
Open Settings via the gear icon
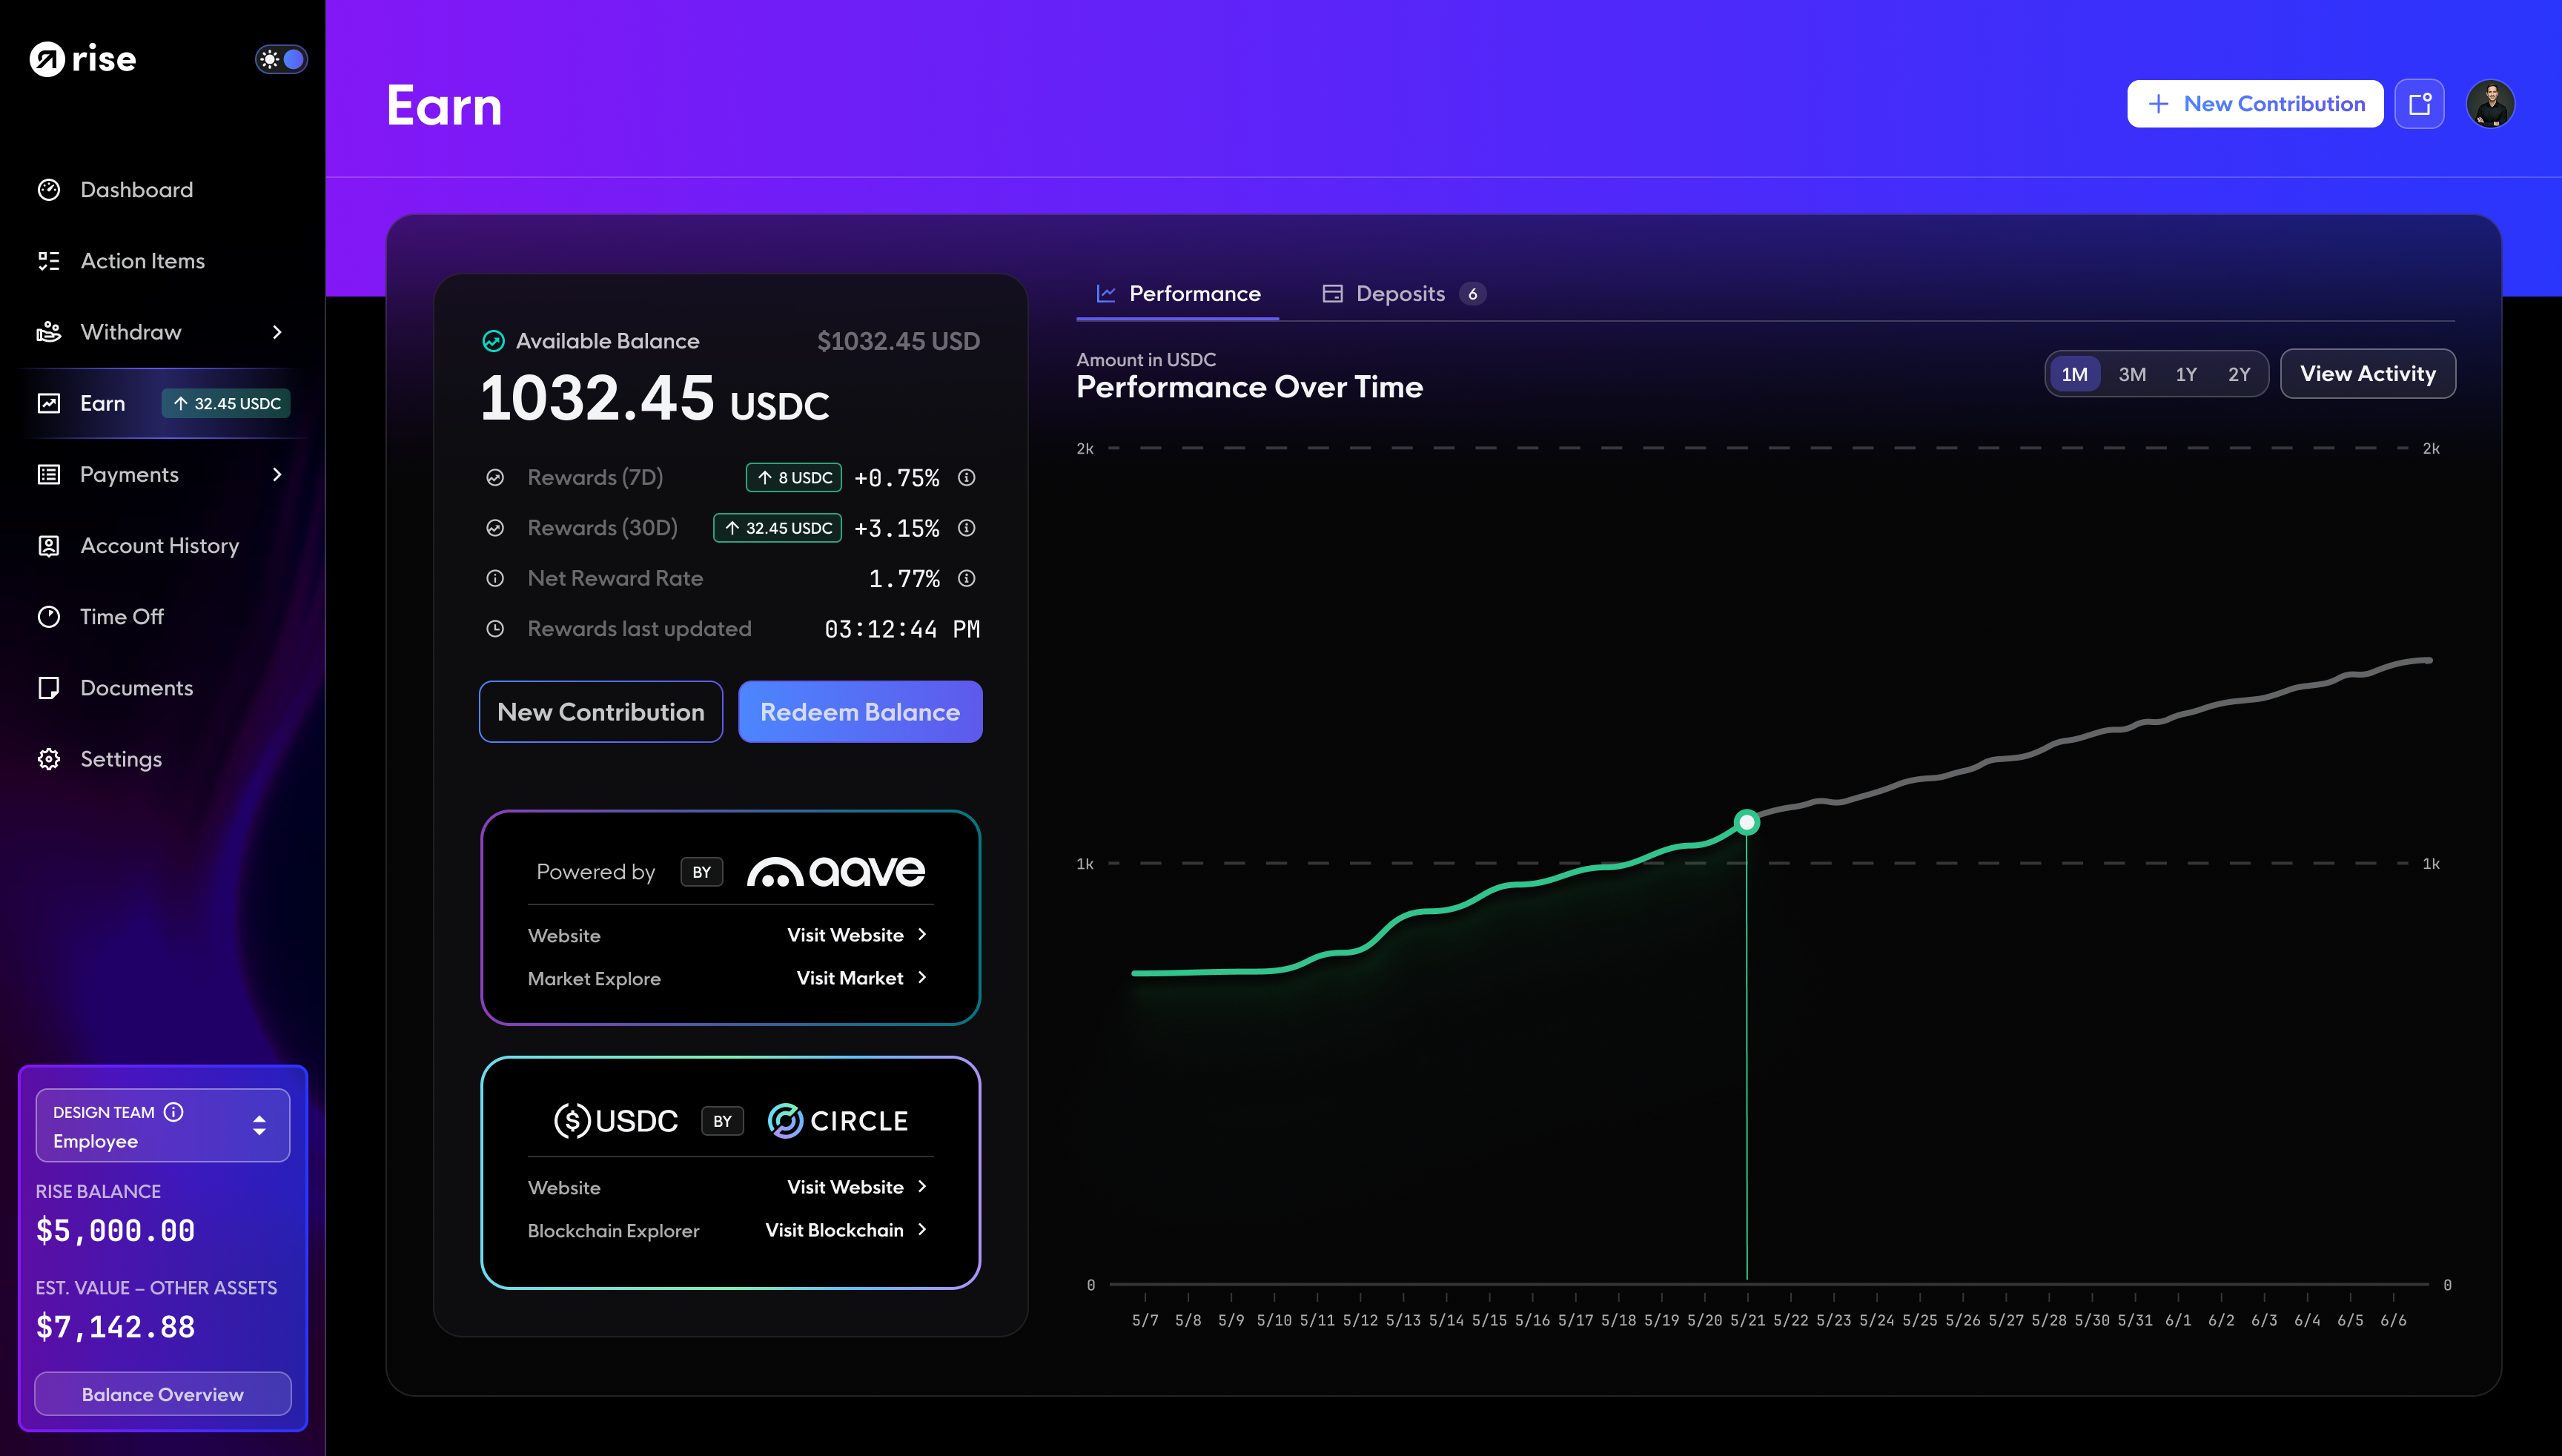pyautogui.click(x=50, y=759)
